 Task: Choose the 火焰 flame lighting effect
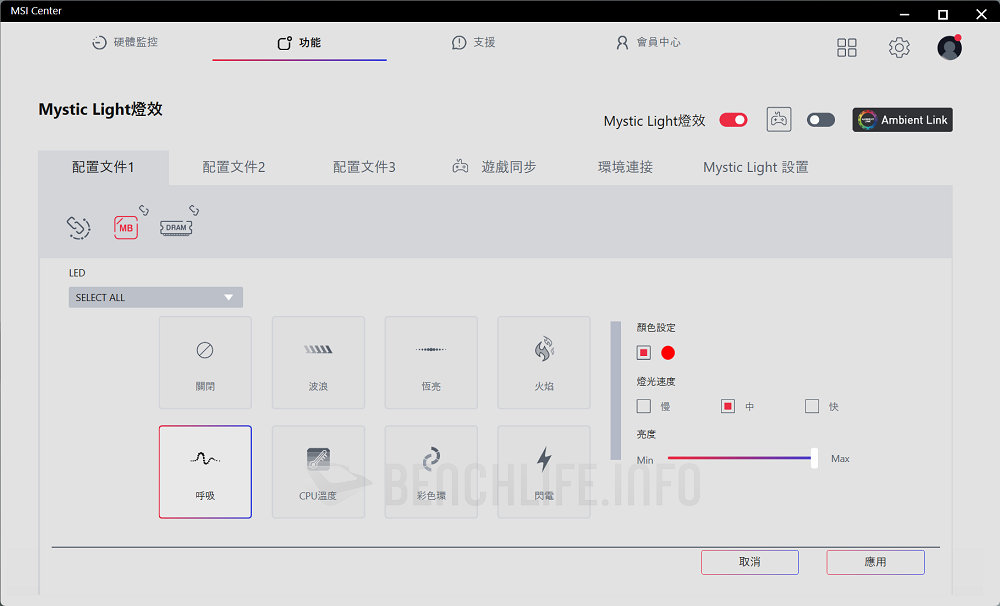(544, 362)
